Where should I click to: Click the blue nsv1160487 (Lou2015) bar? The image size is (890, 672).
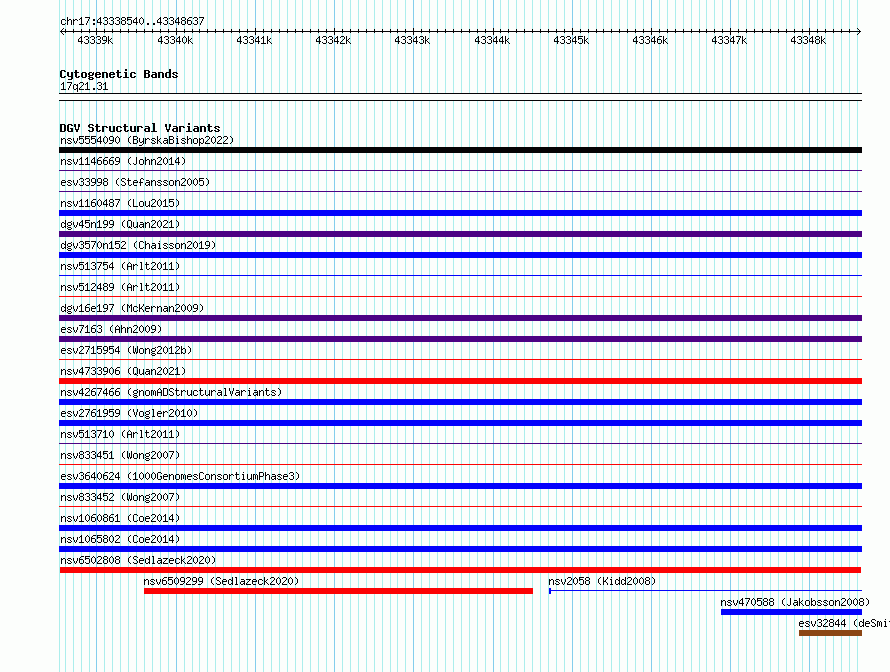tap(460, 213)
